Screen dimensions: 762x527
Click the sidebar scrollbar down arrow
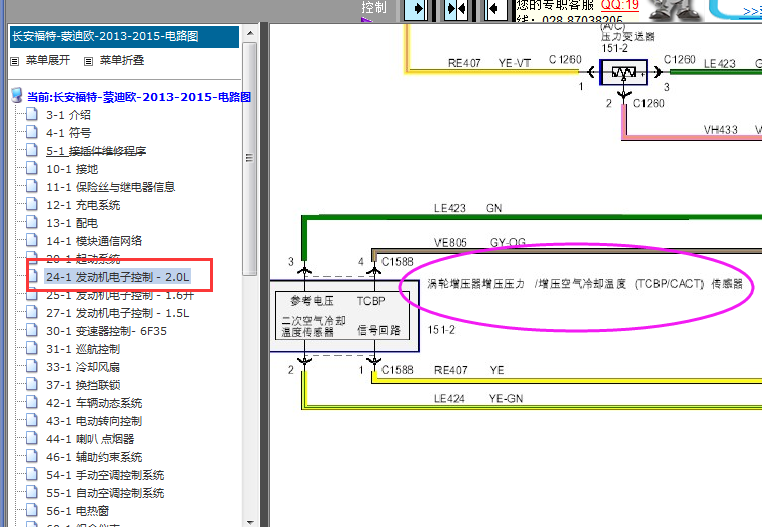[250, 522]
